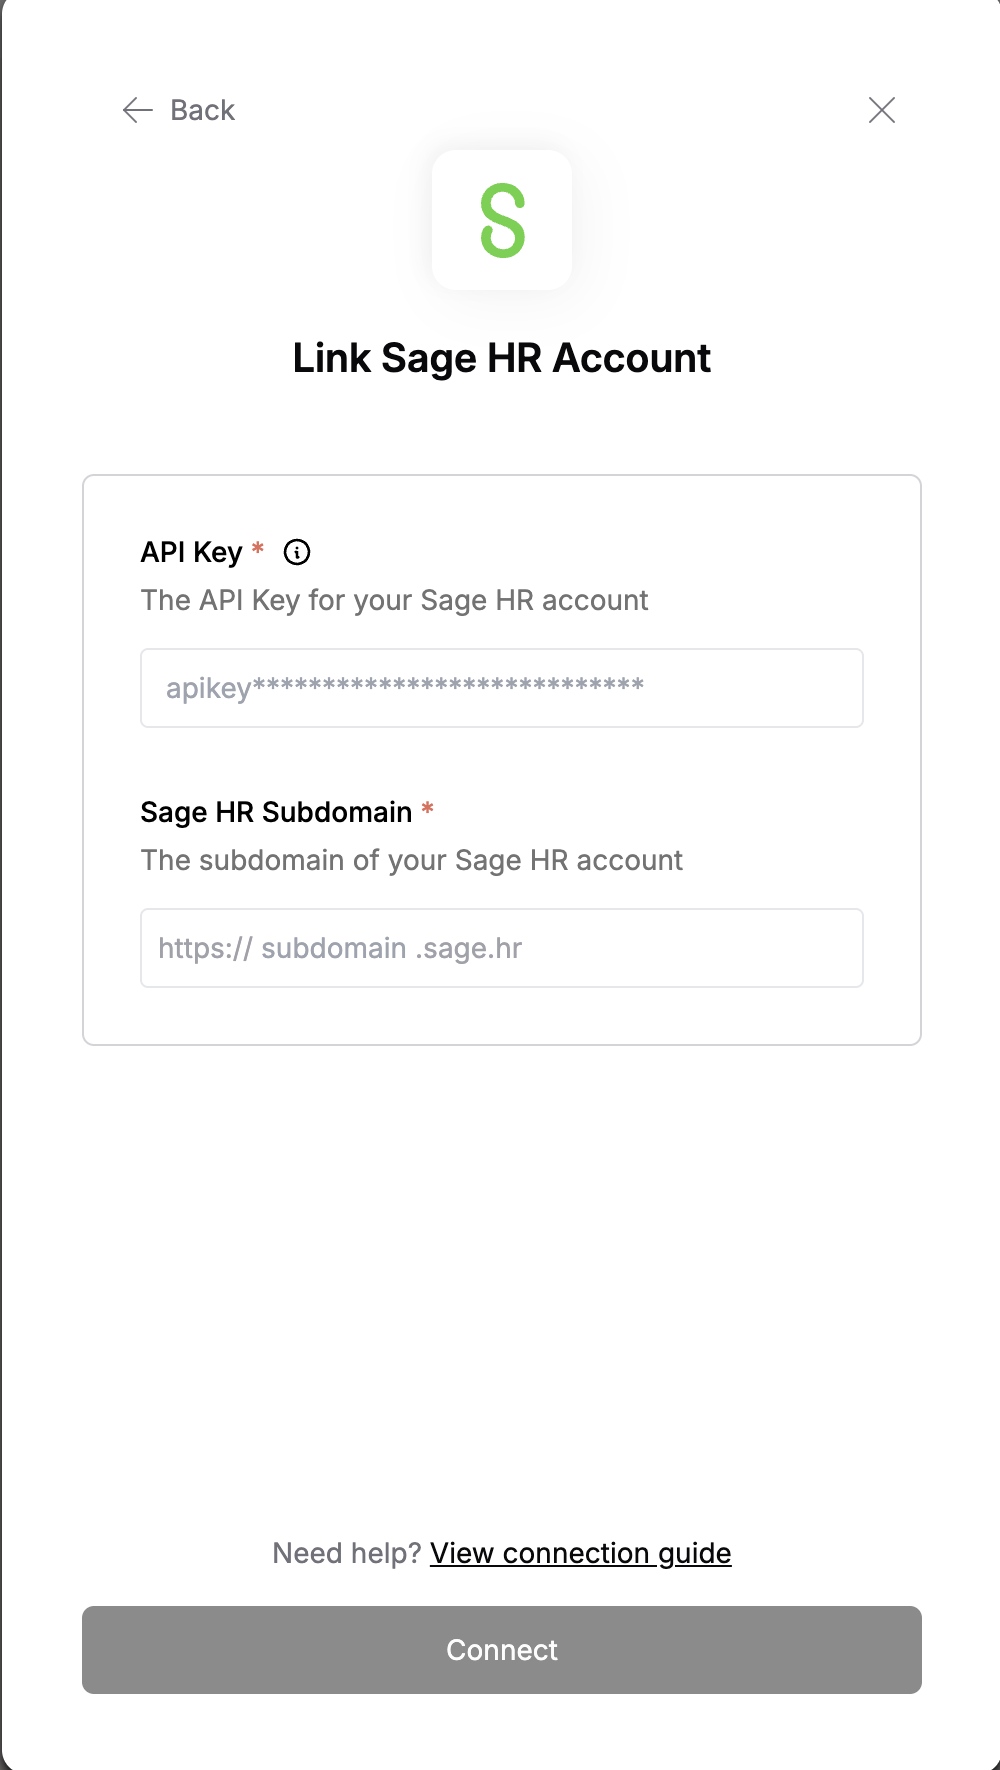Click the subdomain description helper text
The width and height of the screenshot is (1000, 1770).
[x=412, y=860]
